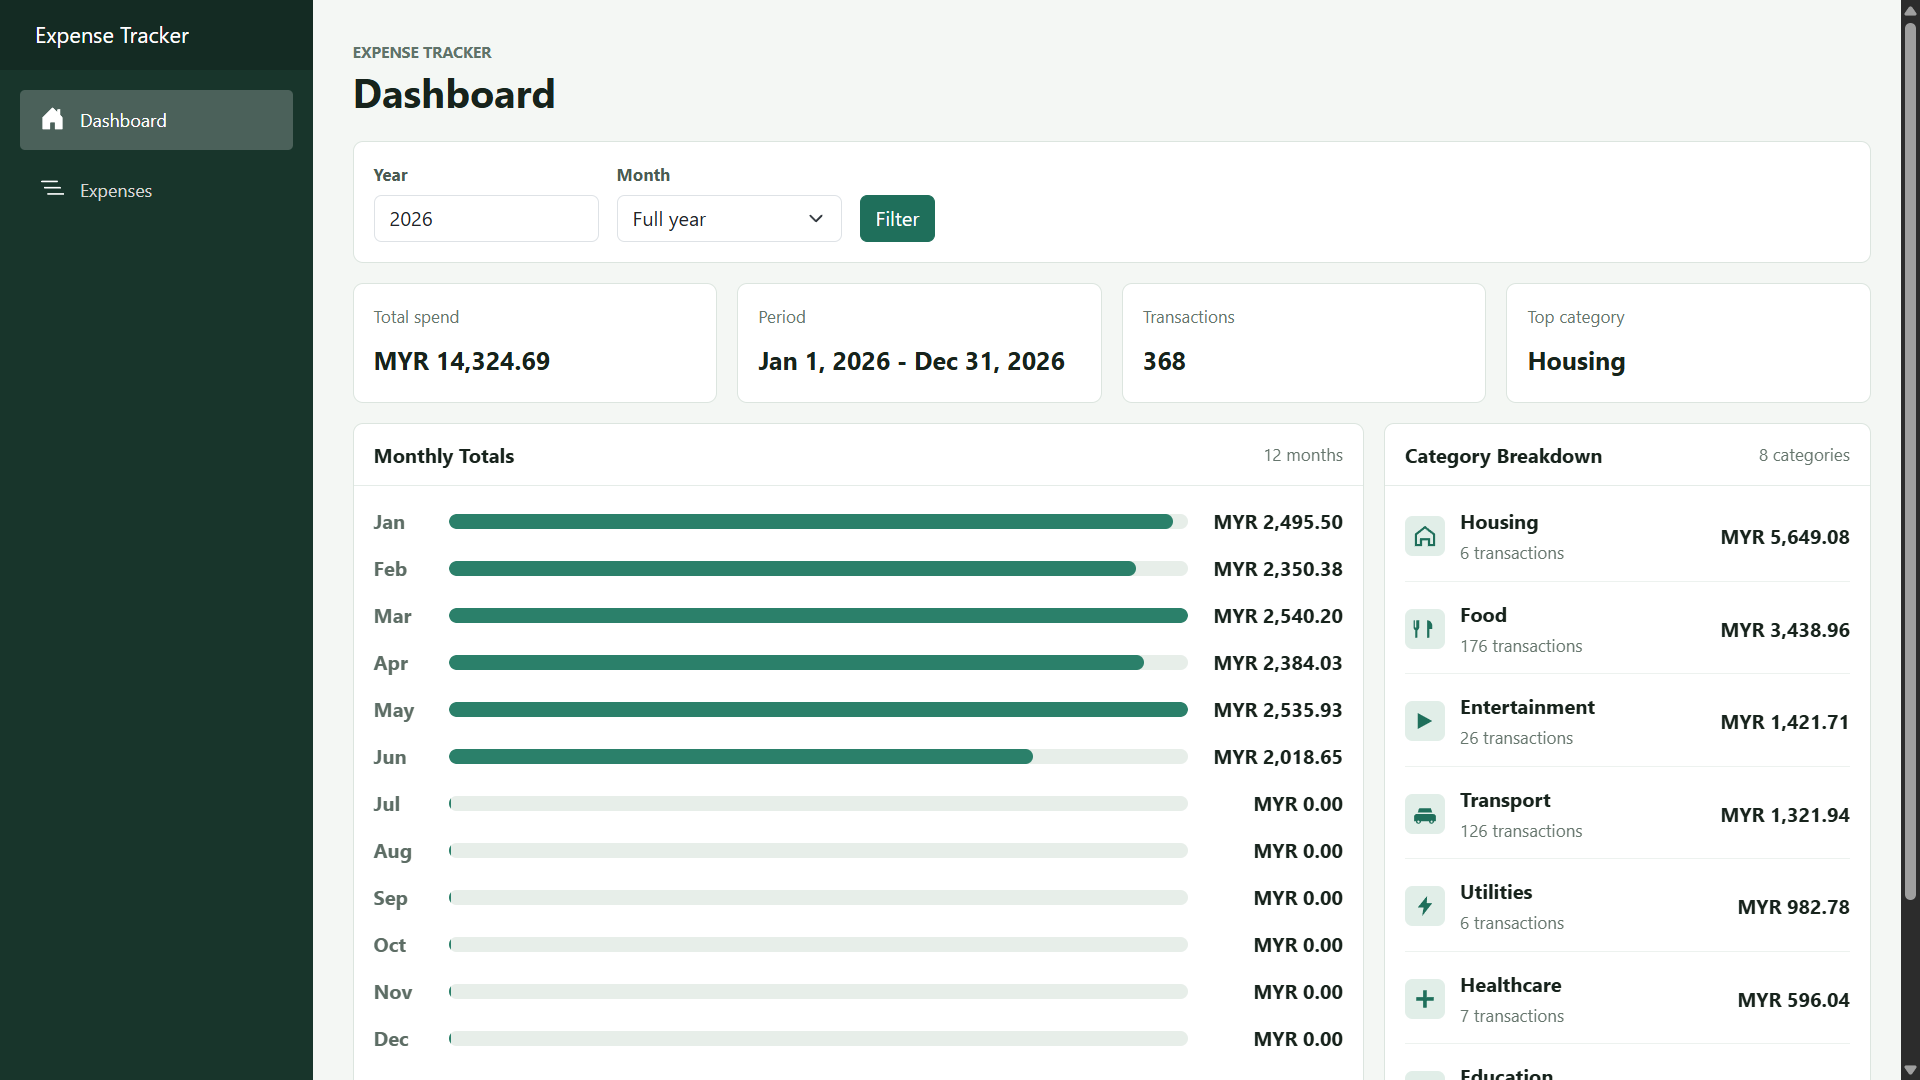Image resolution: width=1920 pixels, height=1080 pixels.
Task: Click the Dashboard page heading
Action: coord(454,94)
